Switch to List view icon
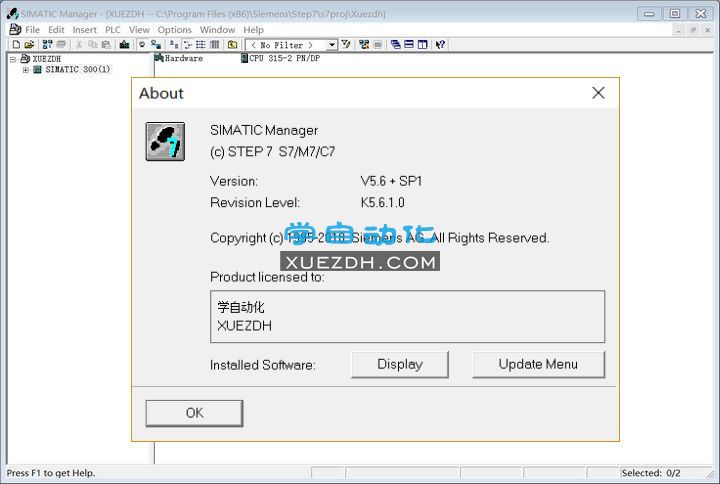 pos(201,45)
